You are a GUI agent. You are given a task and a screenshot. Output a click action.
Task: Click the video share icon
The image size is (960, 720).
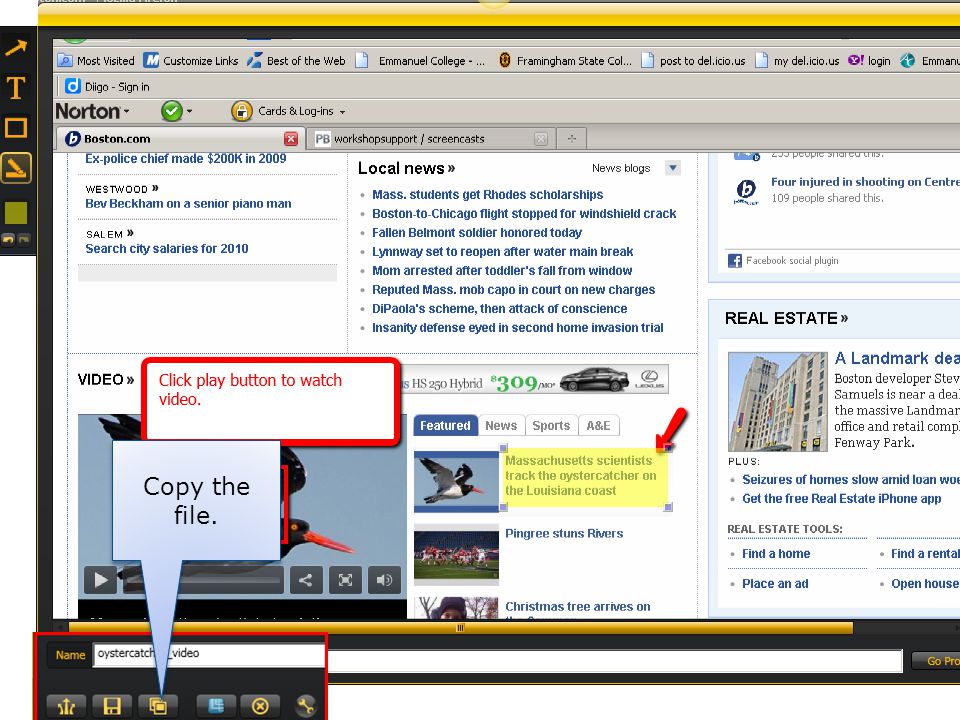pyautogui.click(x=306, y=580)
